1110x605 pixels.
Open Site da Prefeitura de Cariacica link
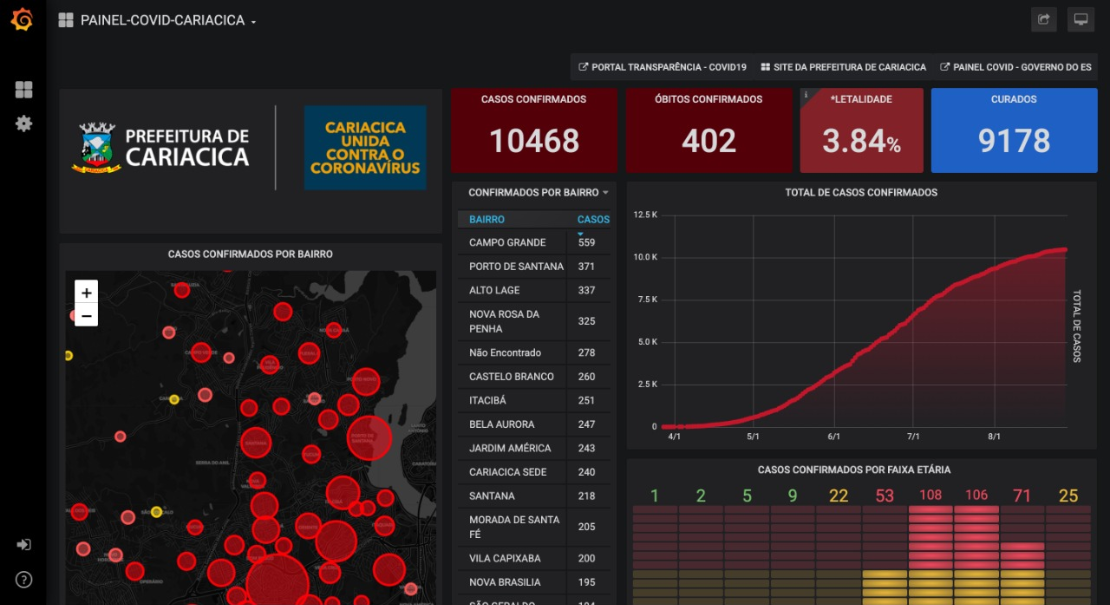(843, 67)
